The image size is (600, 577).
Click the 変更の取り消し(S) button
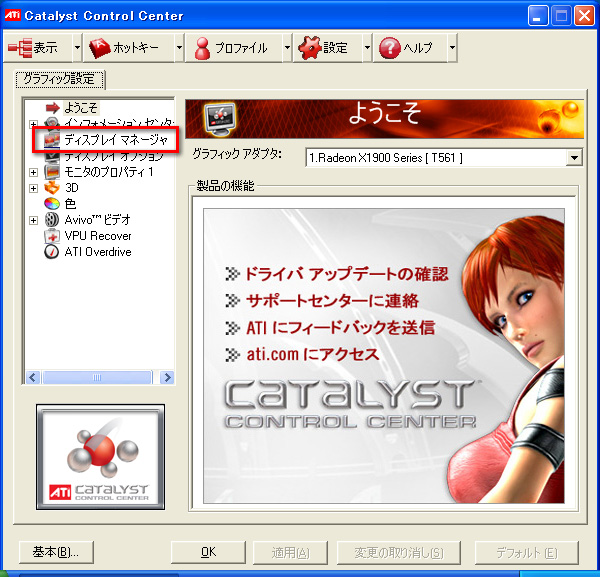(x=399, y=552)
